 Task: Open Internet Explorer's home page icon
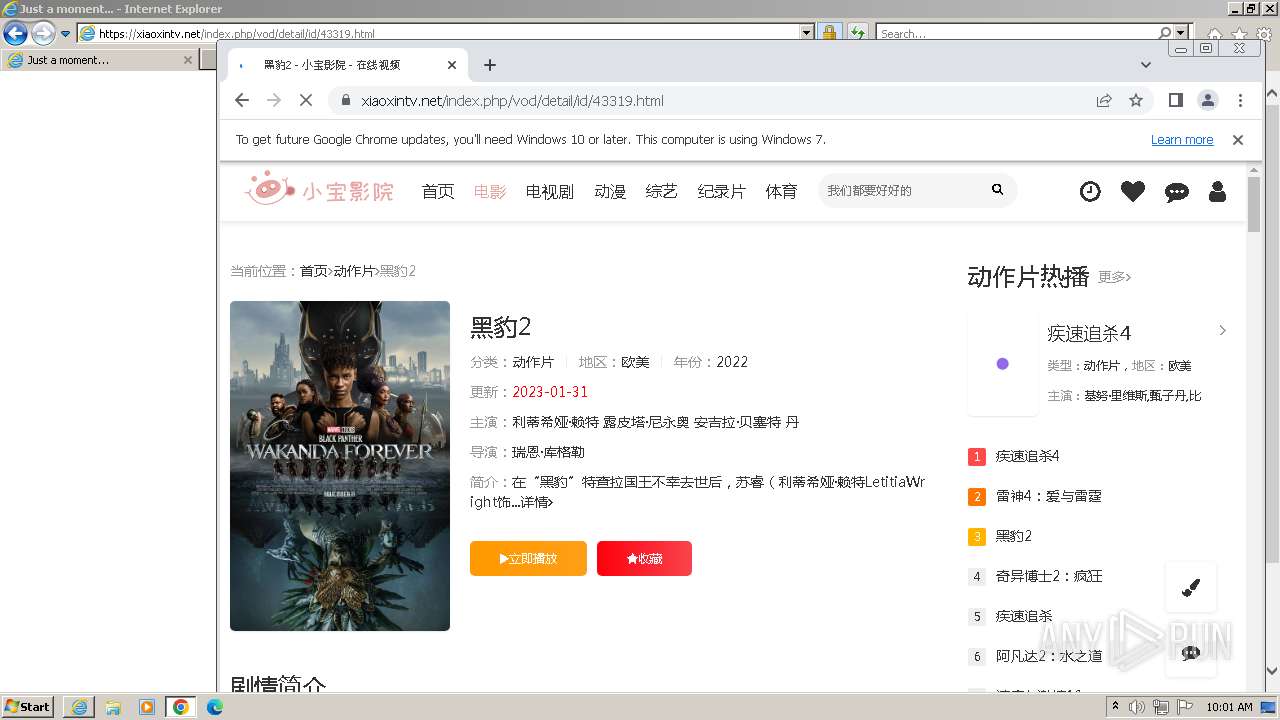pos(1214,33)
